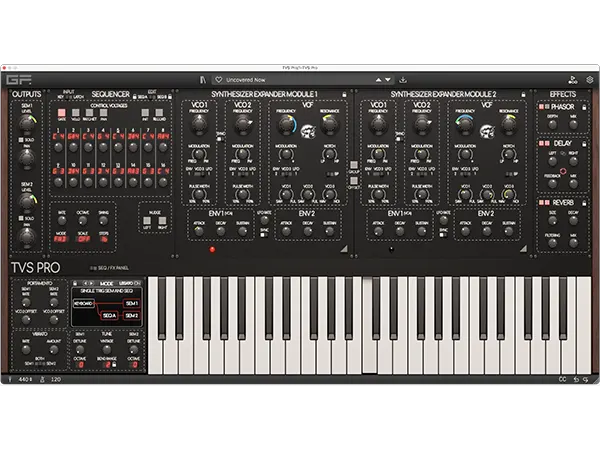Click the tuning fork icon in status bar
600x450 pixels.
[x=10, y=379]
